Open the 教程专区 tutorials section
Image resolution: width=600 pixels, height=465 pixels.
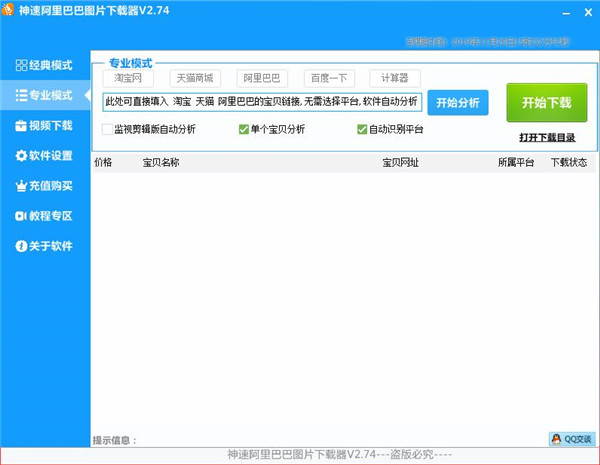coord(45,216)
